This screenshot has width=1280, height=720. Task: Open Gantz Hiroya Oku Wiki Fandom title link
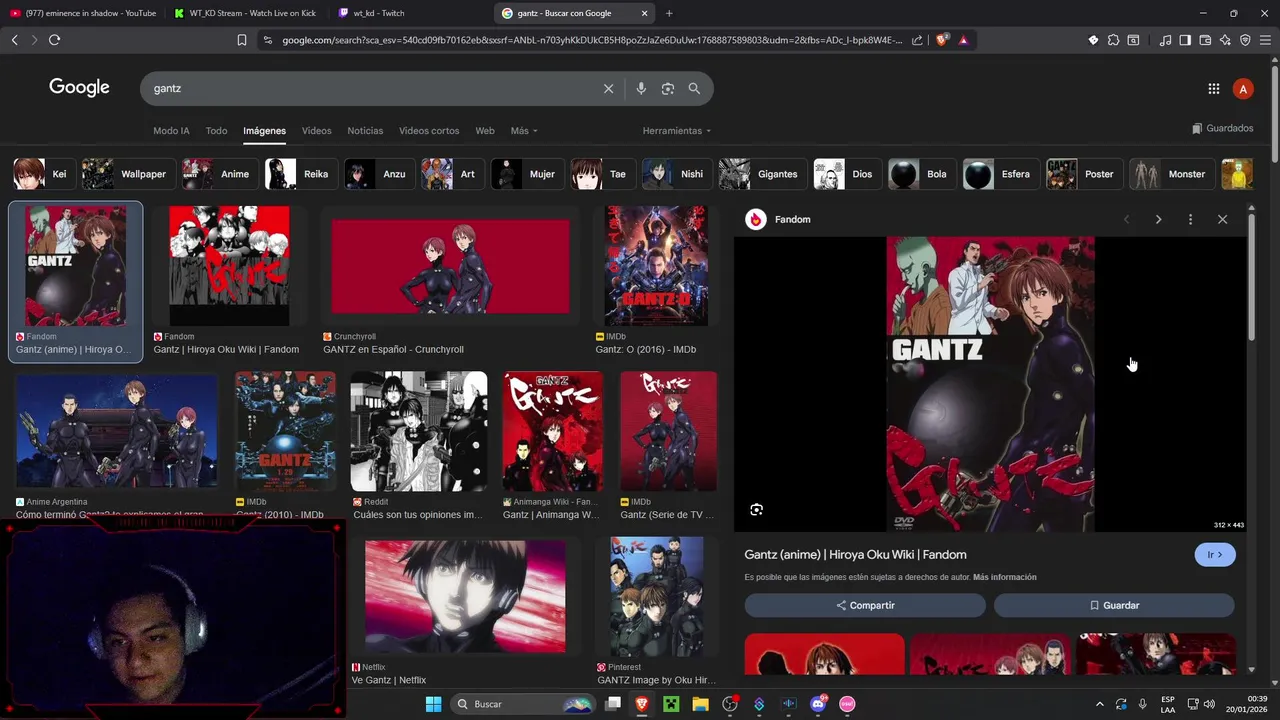pos(855,555)
